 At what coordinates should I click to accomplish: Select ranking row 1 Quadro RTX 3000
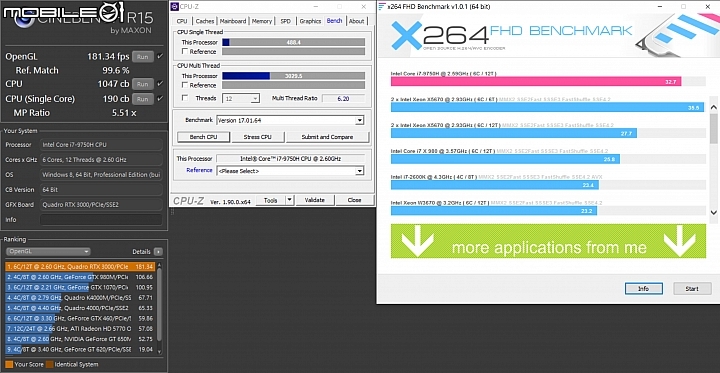(x=80, y=266)
